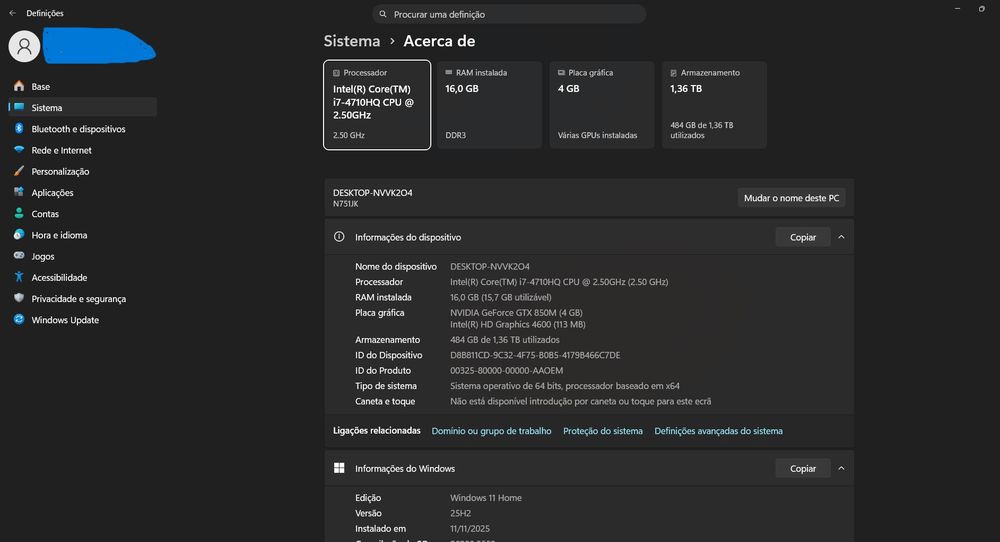The image size is (1000, 542).
Task: Click the ID do Dispositivo value
Action: pos(535,355)
